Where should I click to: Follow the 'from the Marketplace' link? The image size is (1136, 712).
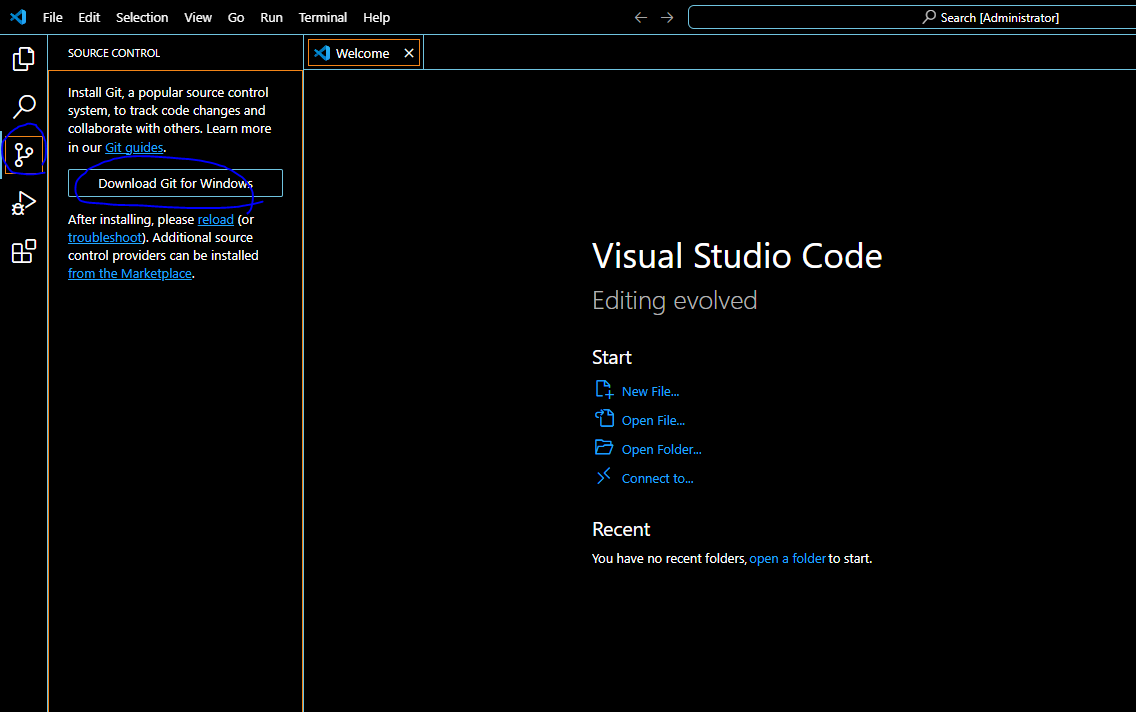130,274
